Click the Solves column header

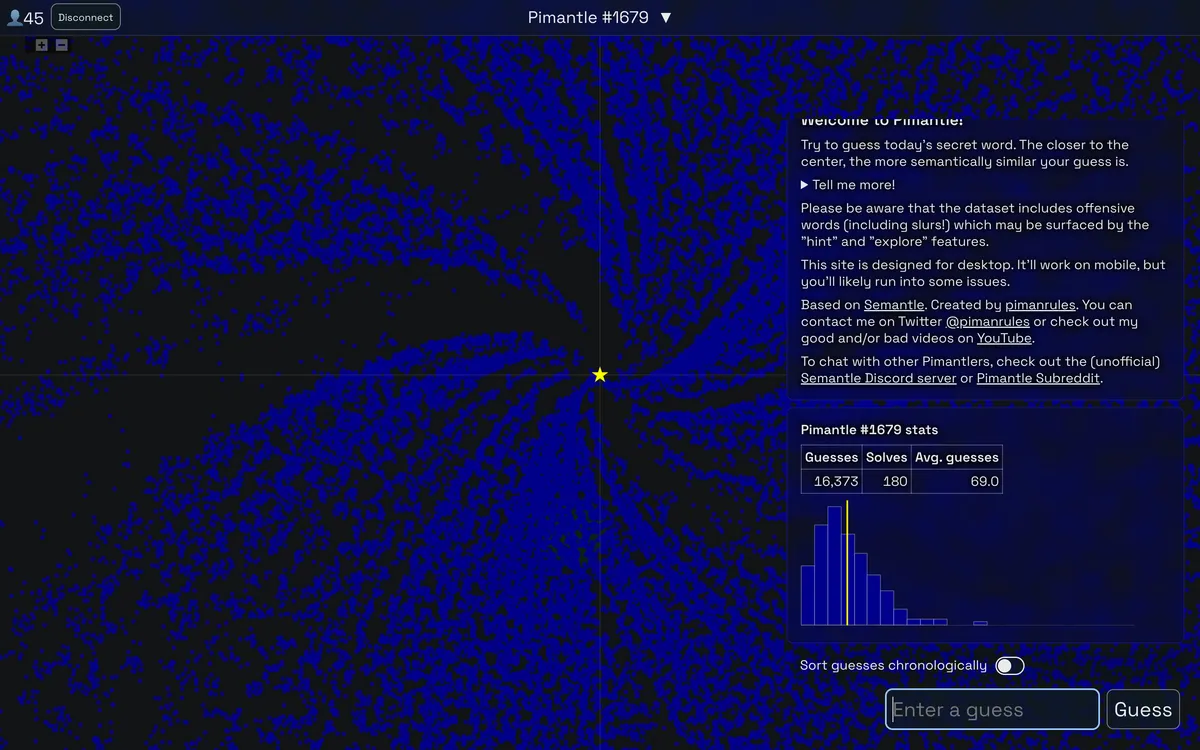[x=887, y=457]
